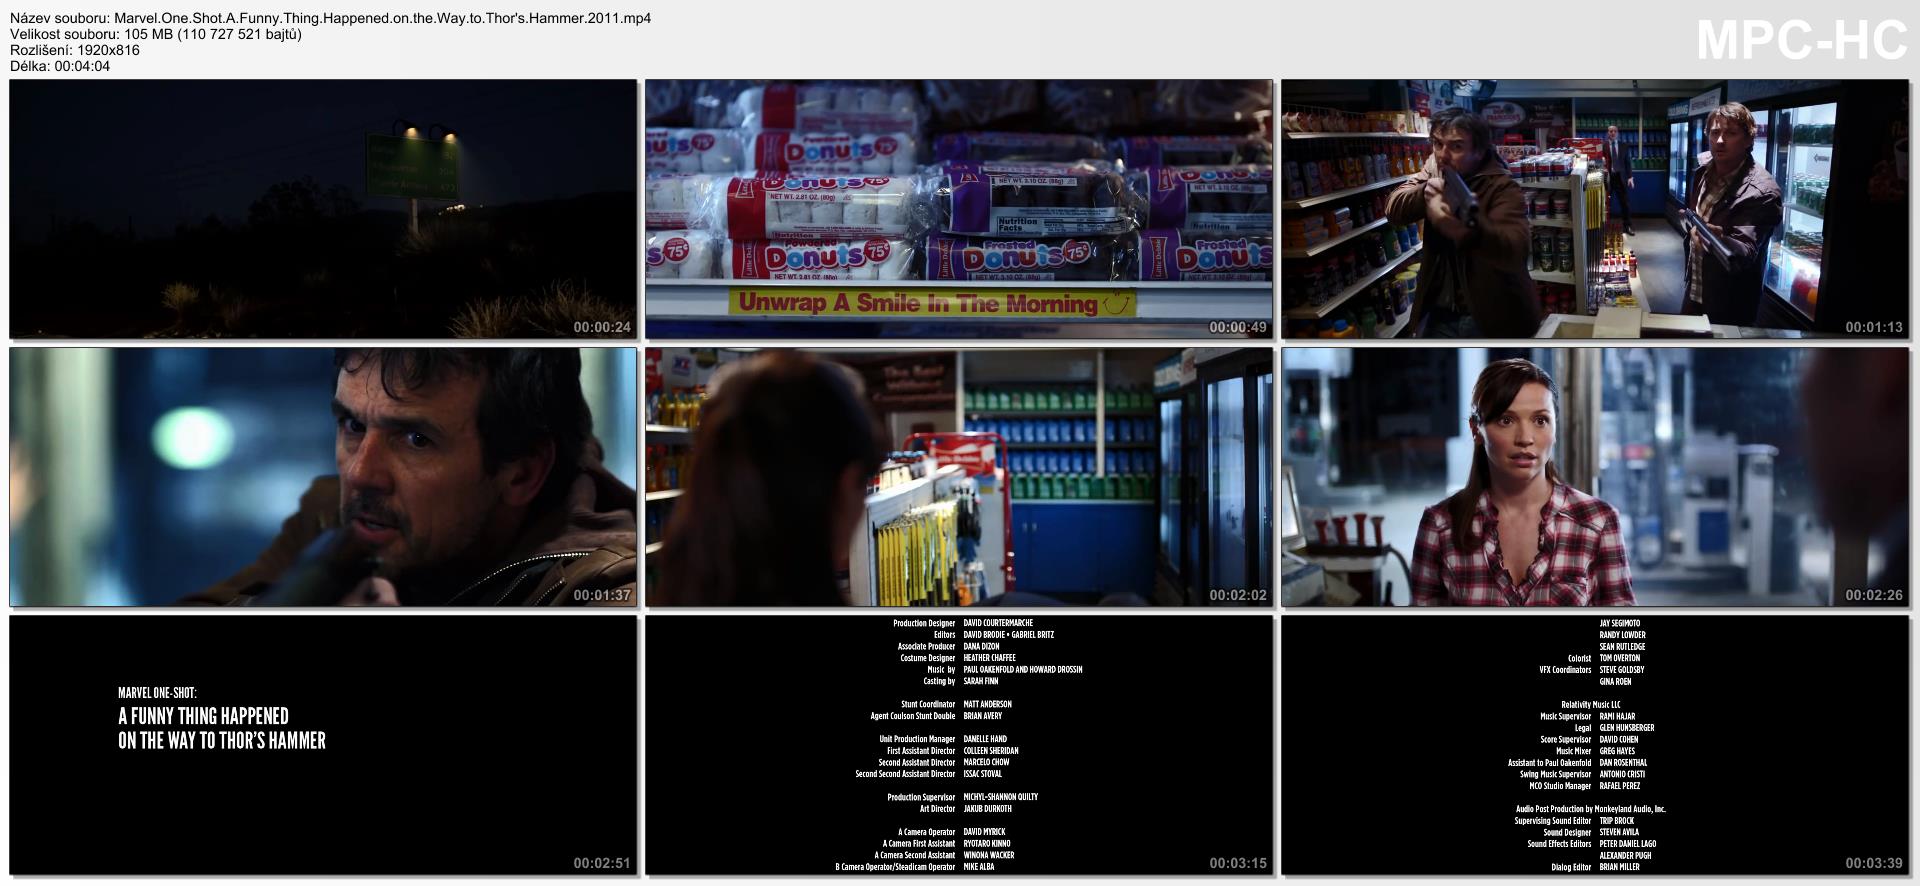Open the Production Designer credits thumbnail
1920x886 pixels.
point(958,745)
